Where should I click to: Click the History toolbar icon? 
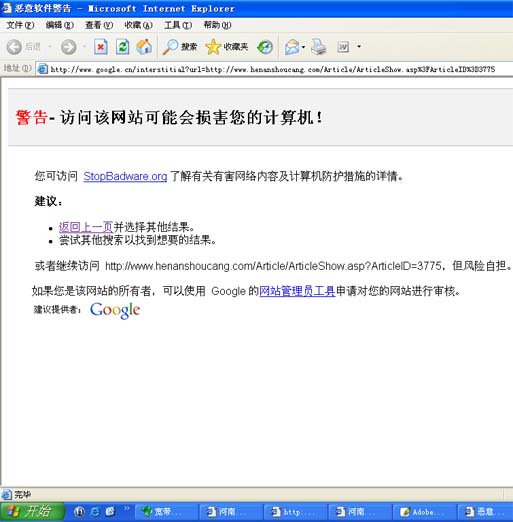[x=265, y=47]
